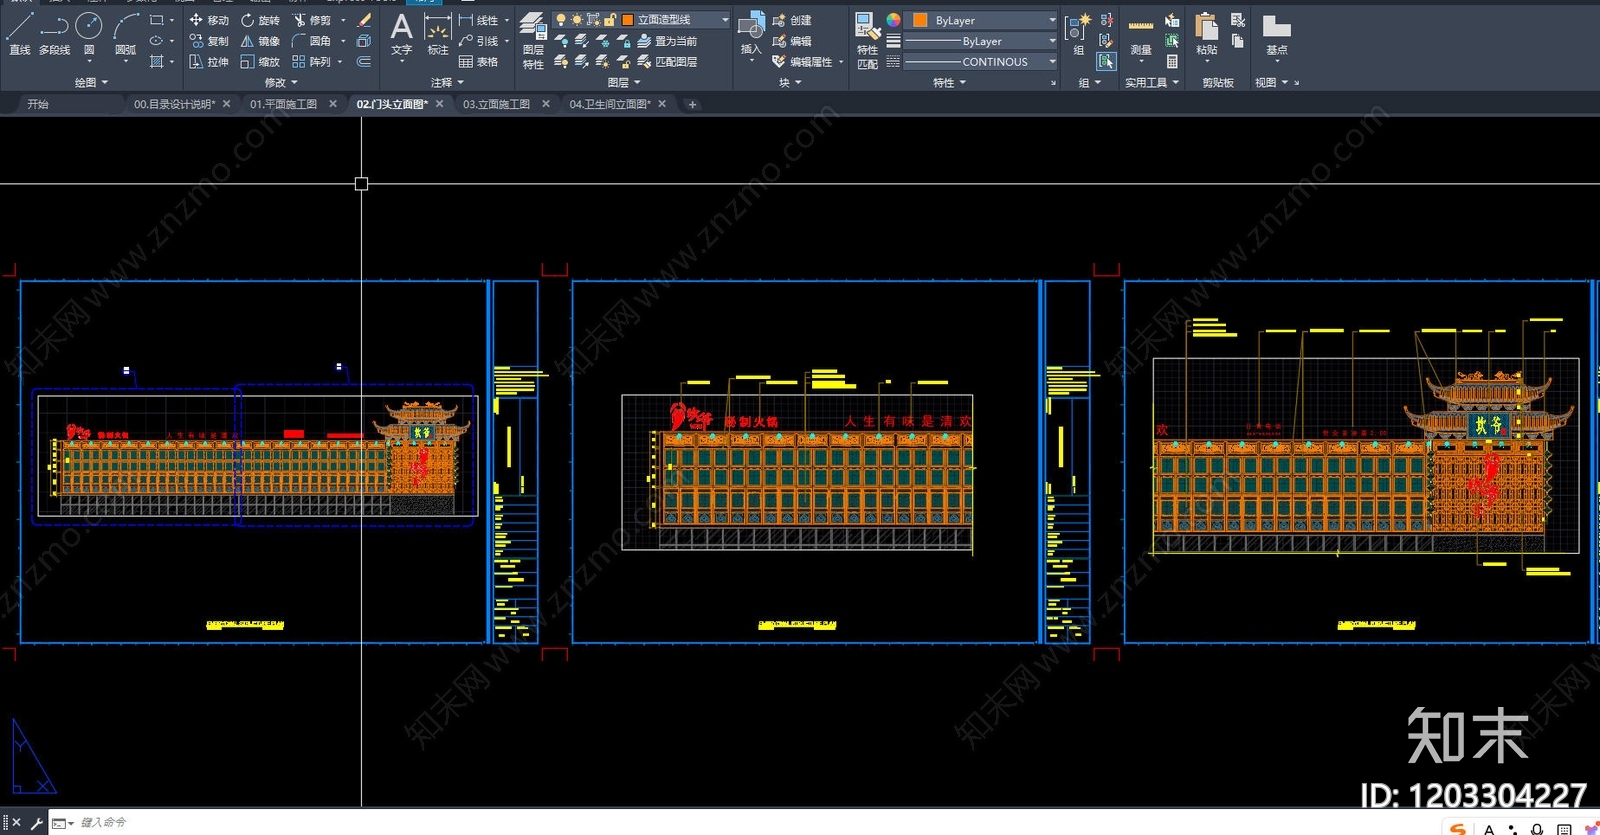Click the 拉伸 (Stretch) tool
This screenshot has height=835, width=1600.
(x=209, y=62)
